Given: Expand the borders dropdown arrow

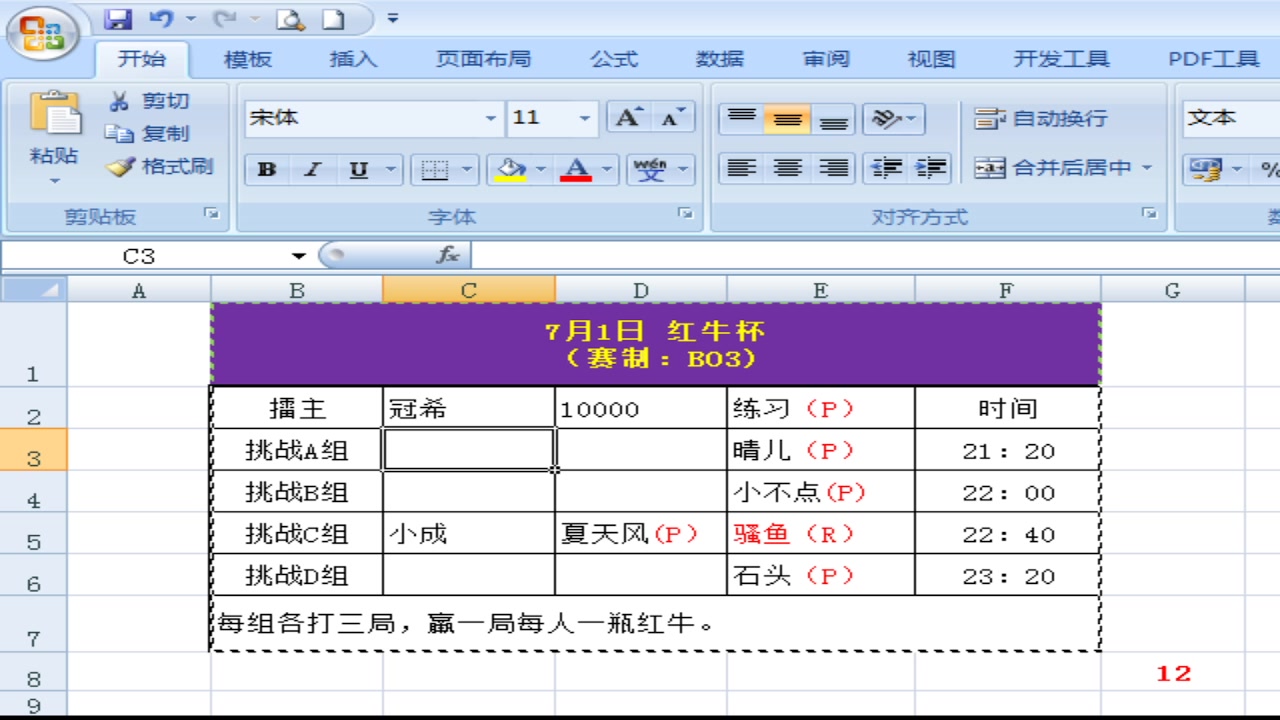Looking at the screenshot, I should click(469, 169).
